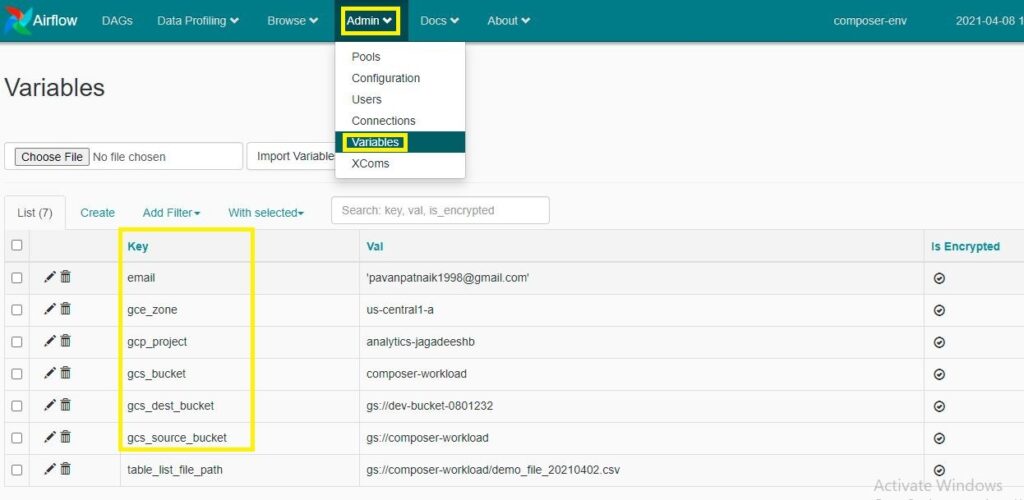Click trash icon for gcs_bucket row

[x=66, y=373]
